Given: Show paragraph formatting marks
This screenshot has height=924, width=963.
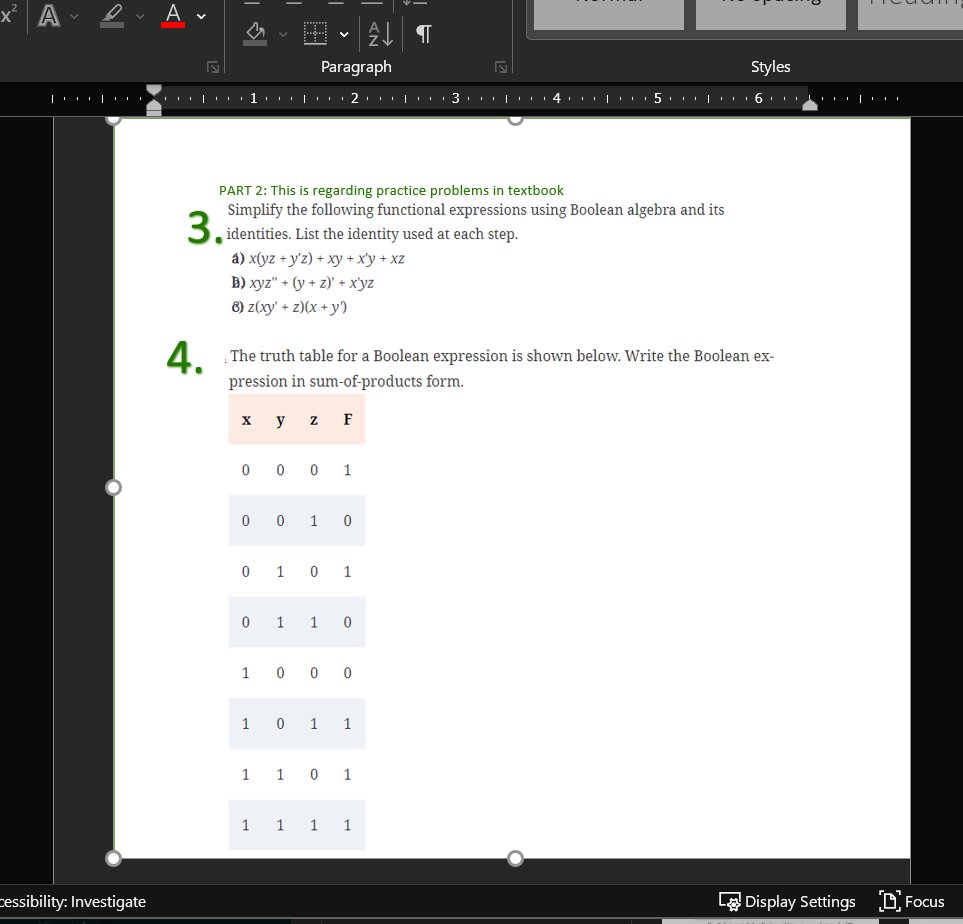Looking at the screenshot, I should point(422,33).
